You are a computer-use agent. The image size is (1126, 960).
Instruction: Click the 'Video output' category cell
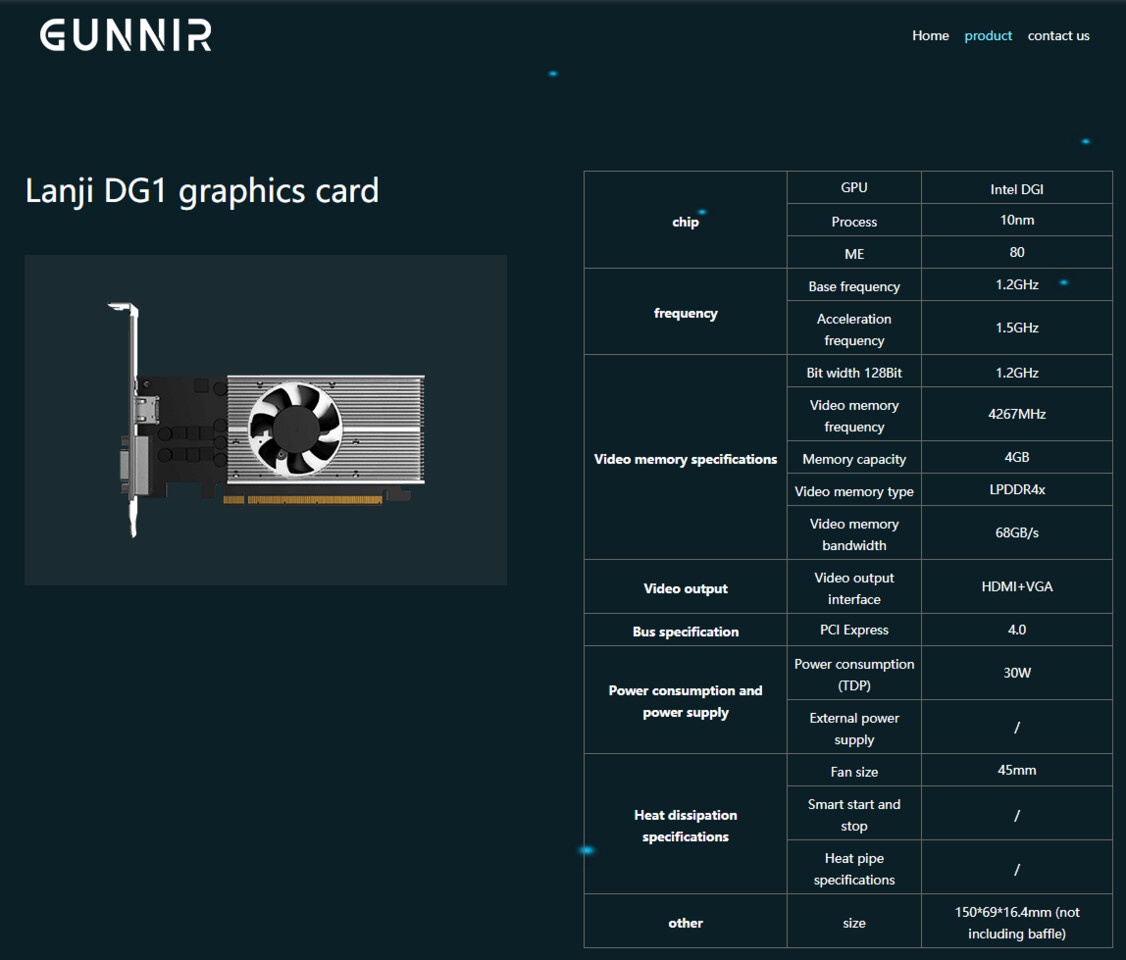[x=686, y=587]
